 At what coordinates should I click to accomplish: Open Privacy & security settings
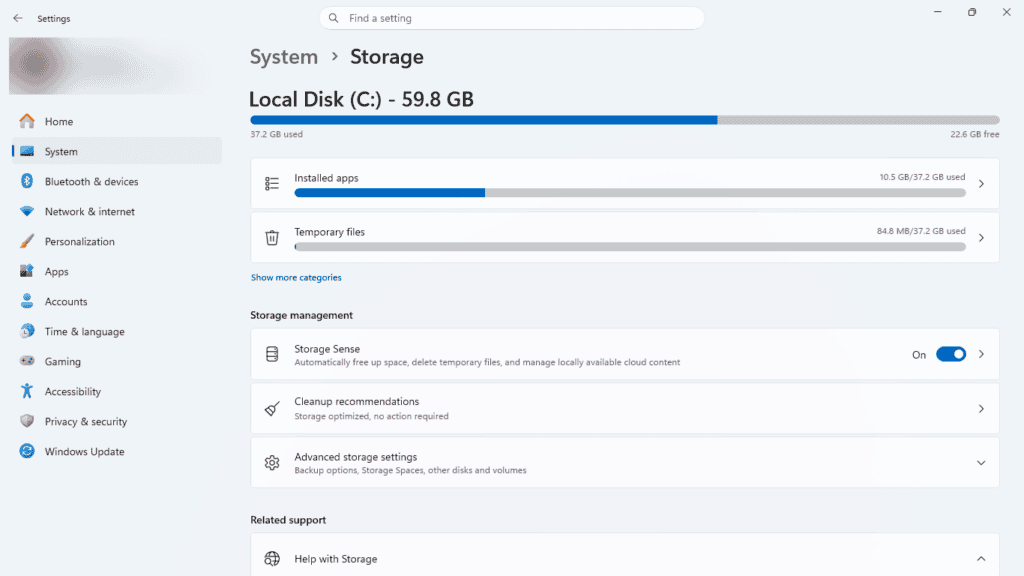tap(117, 422)
